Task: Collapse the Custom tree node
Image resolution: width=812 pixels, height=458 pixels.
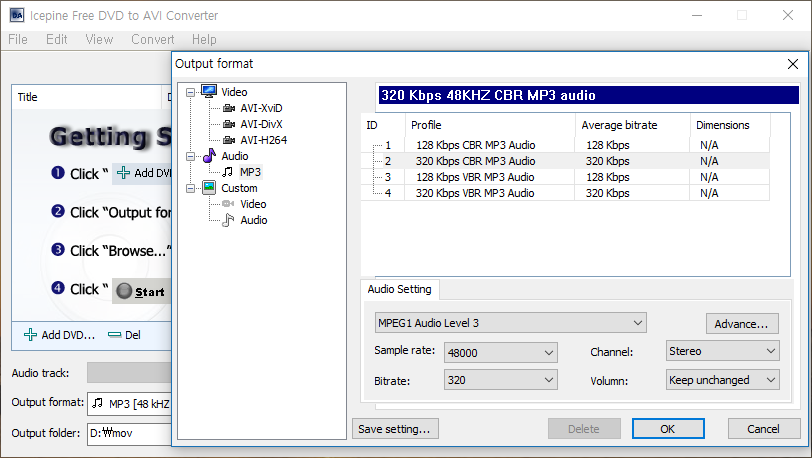Action: click(x=191, y=188)
